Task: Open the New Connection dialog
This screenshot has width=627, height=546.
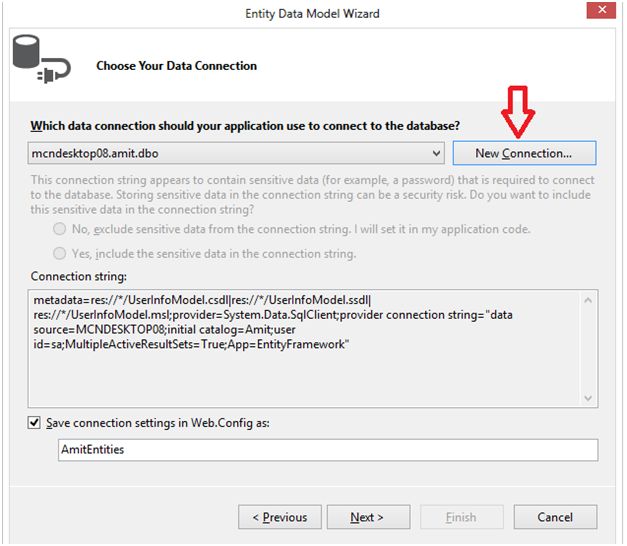Action: click(x=524, y=153)
